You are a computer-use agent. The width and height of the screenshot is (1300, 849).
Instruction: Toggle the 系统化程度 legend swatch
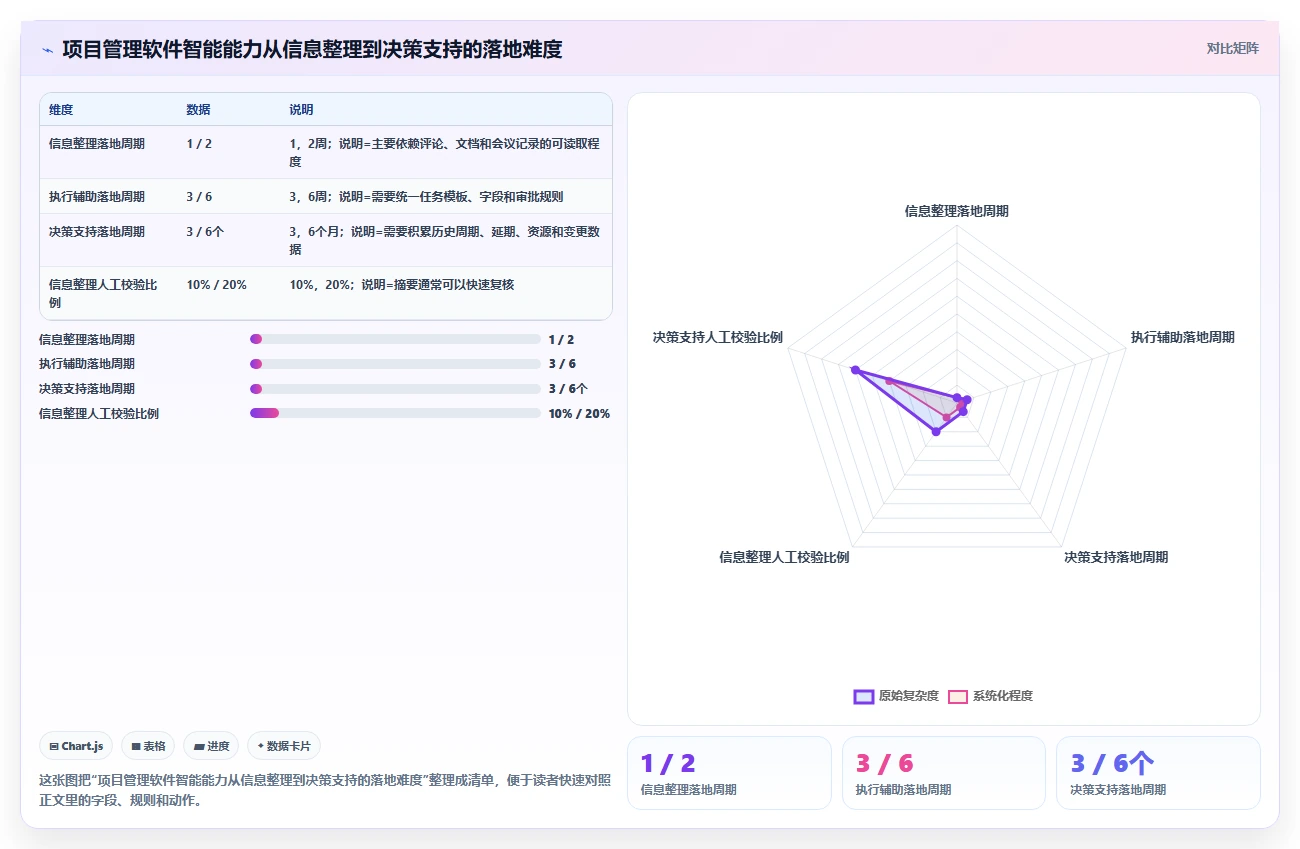pos(958,696)
